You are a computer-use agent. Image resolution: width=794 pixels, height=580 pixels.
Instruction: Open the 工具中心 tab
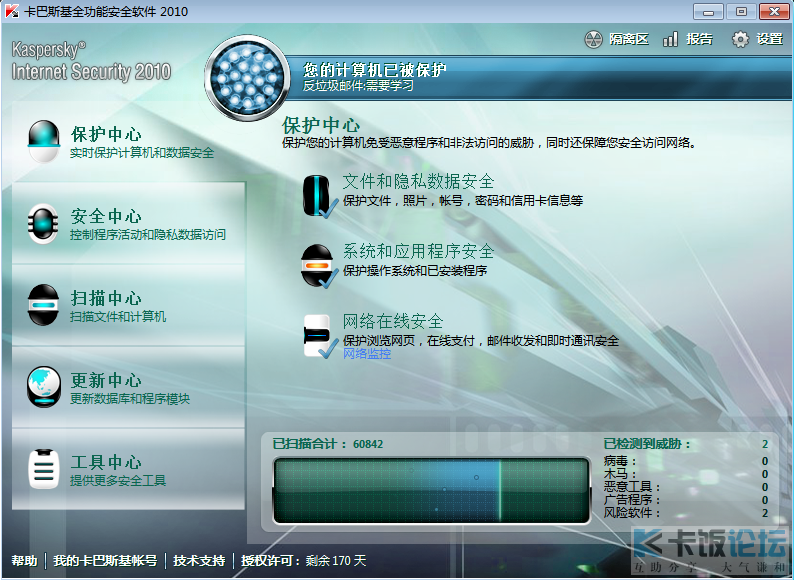[129, 470]
